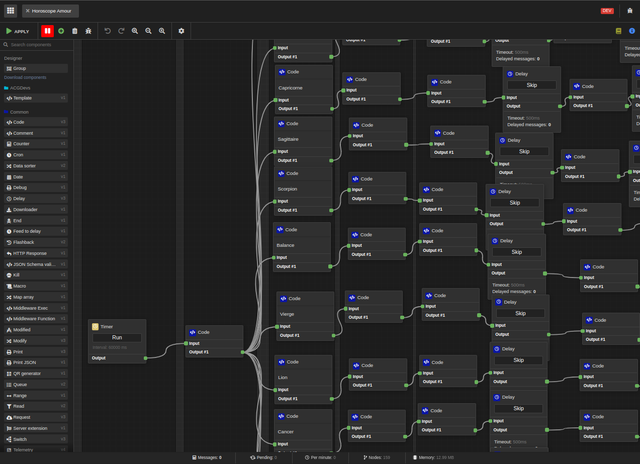Select the Data sorter component

[36, 166]
